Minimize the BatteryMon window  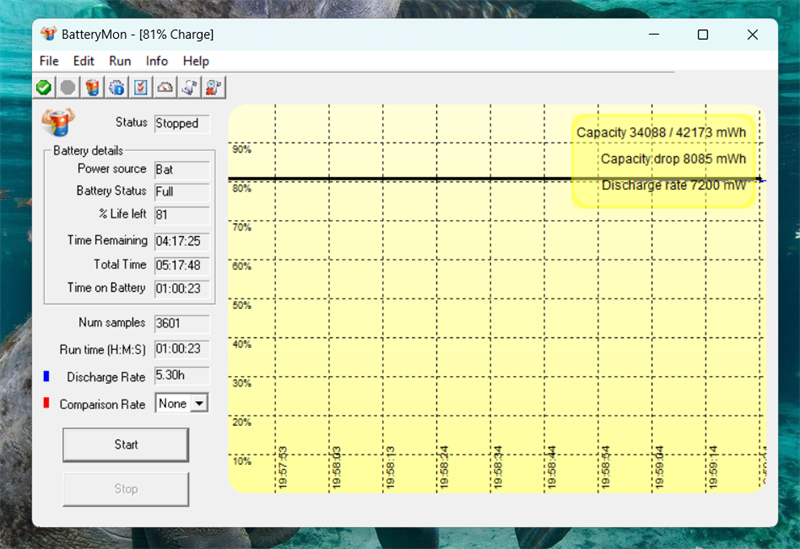654,34
